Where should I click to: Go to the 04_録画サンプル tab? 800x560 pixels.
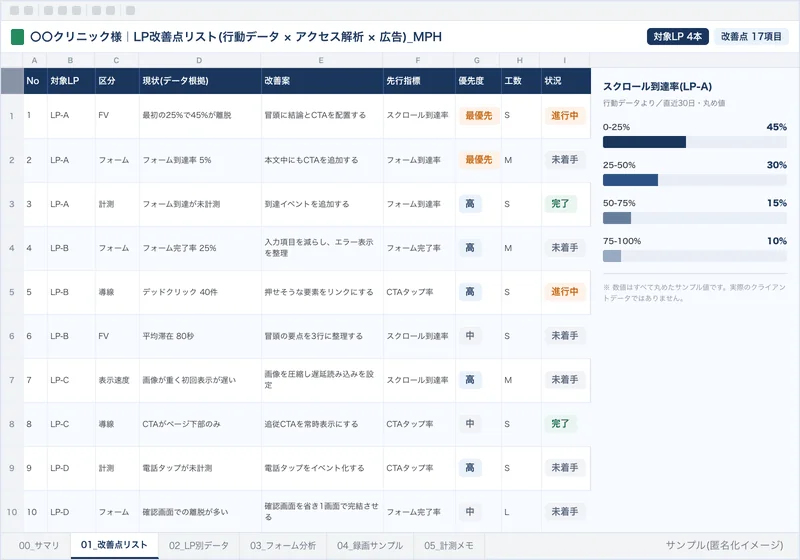coord(370,546)
